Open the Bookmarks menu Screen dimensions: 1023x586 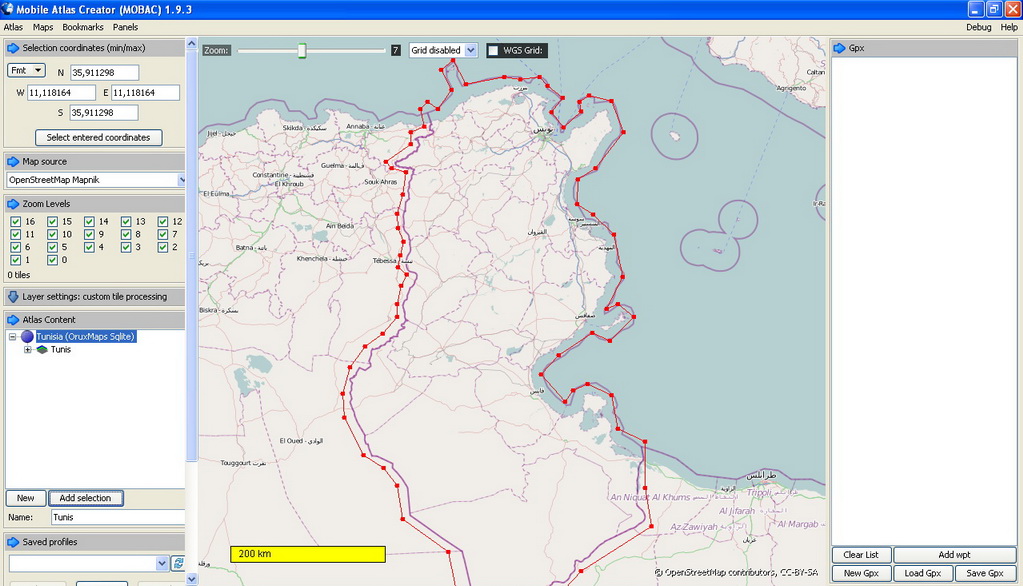pos(82,27)
